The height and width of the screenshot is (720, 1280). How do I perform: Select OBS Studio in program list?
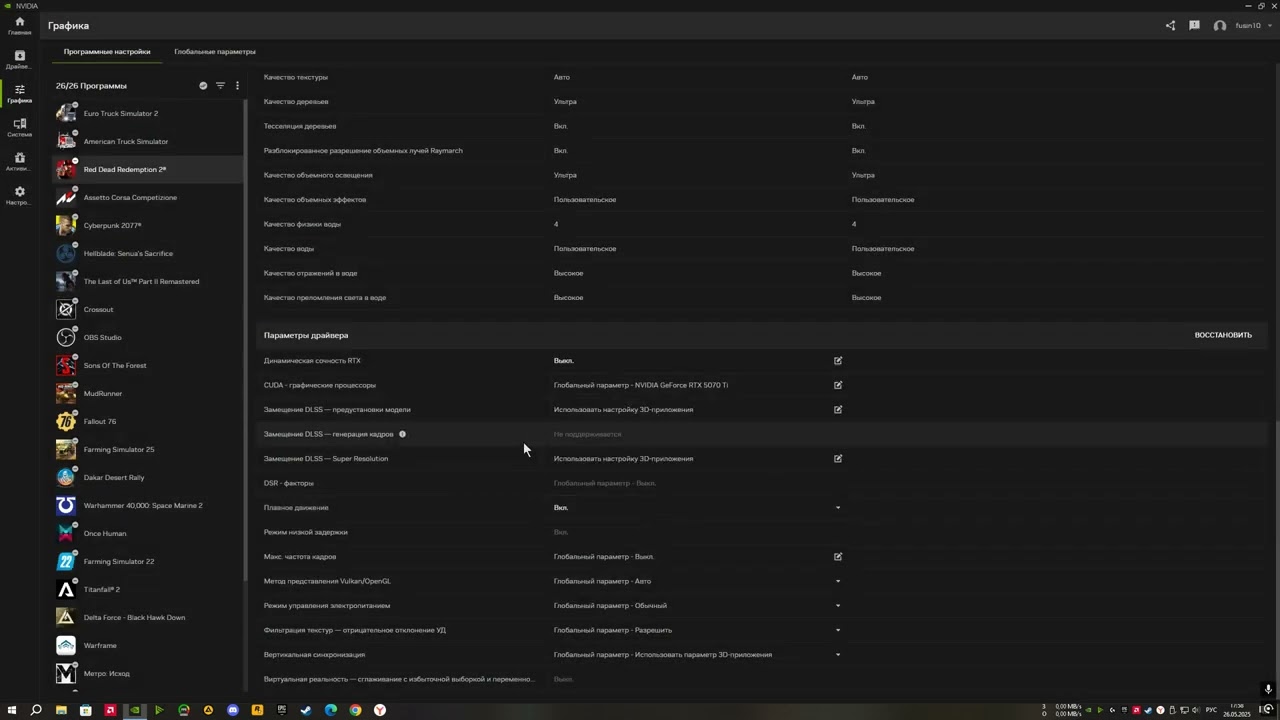tap(148, 338)
